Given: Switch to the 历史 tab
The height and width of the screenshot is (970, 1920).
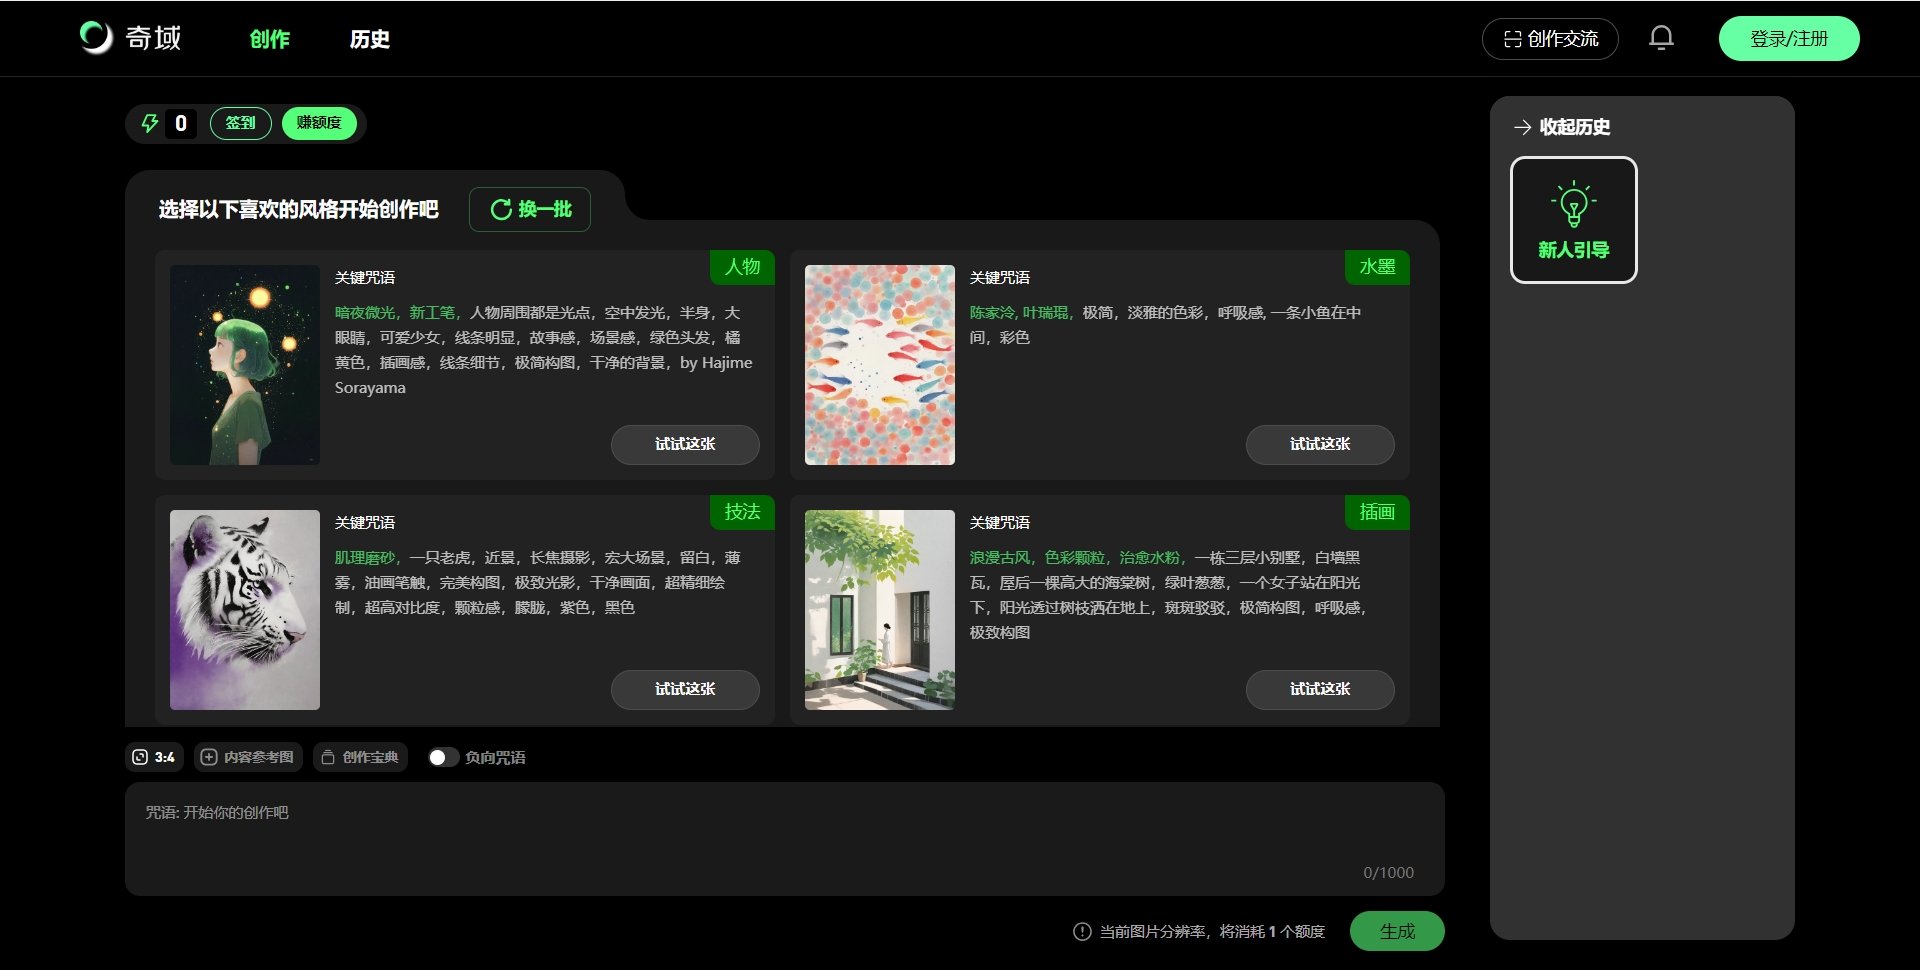Looking at the screenshot, I should click(x=370, y=40).
